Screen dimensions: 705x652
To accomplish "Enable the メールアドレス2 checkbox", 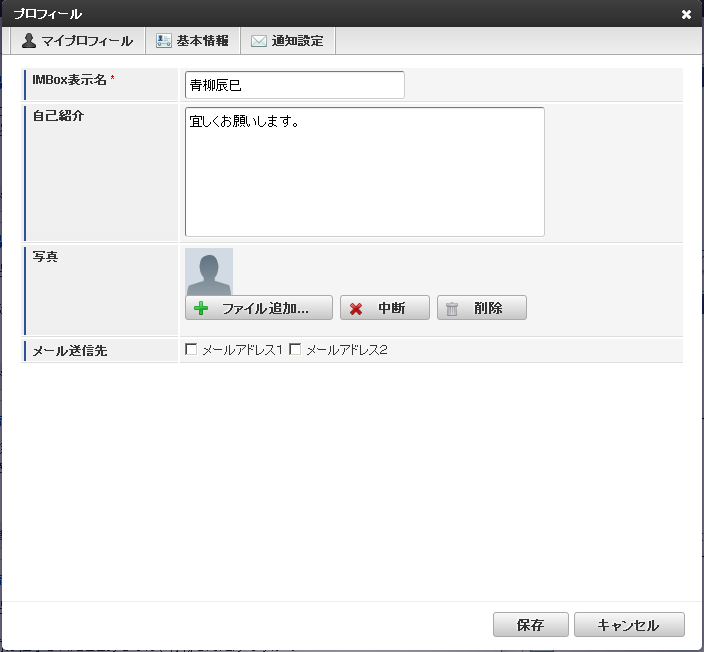I will point(295,349).
